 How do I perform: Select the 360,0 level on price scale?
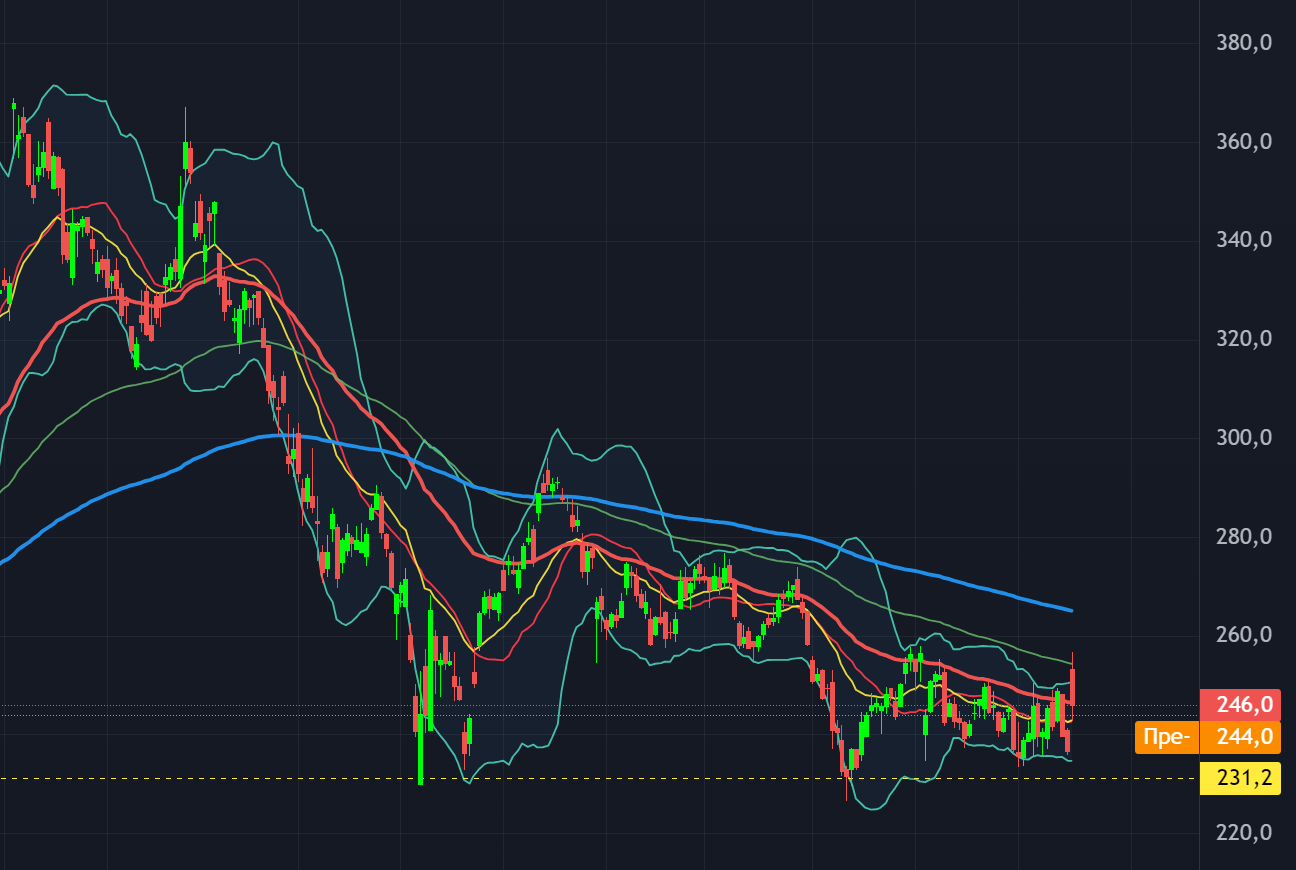click(x=1244, y=142)
